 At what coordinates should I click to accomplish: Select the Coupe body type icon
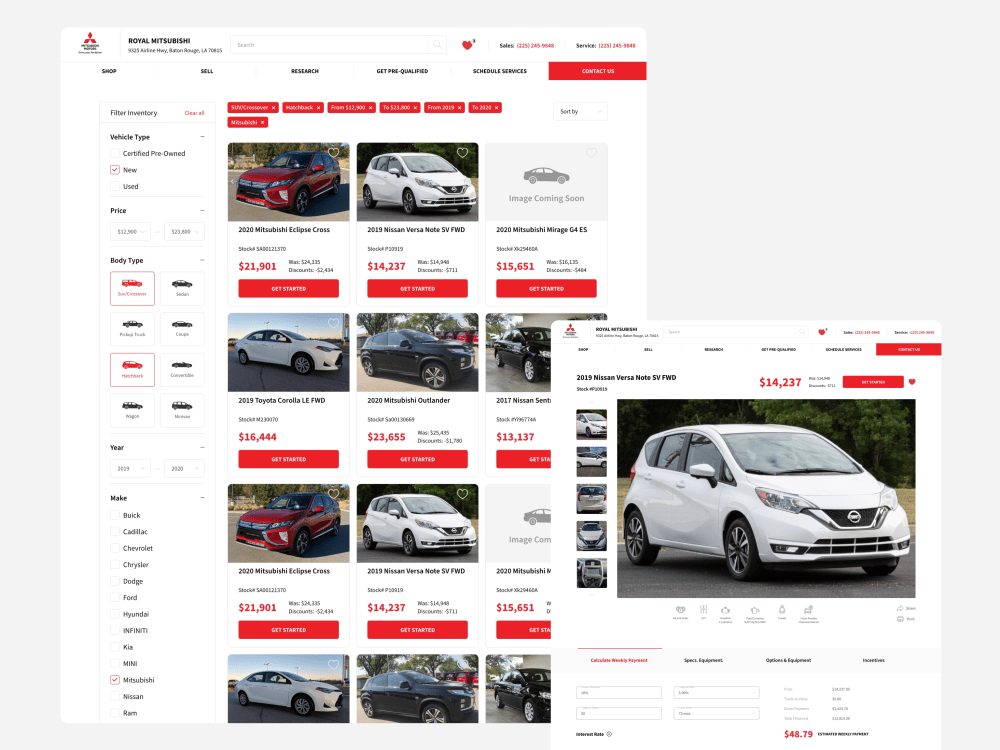pos(182,328)
